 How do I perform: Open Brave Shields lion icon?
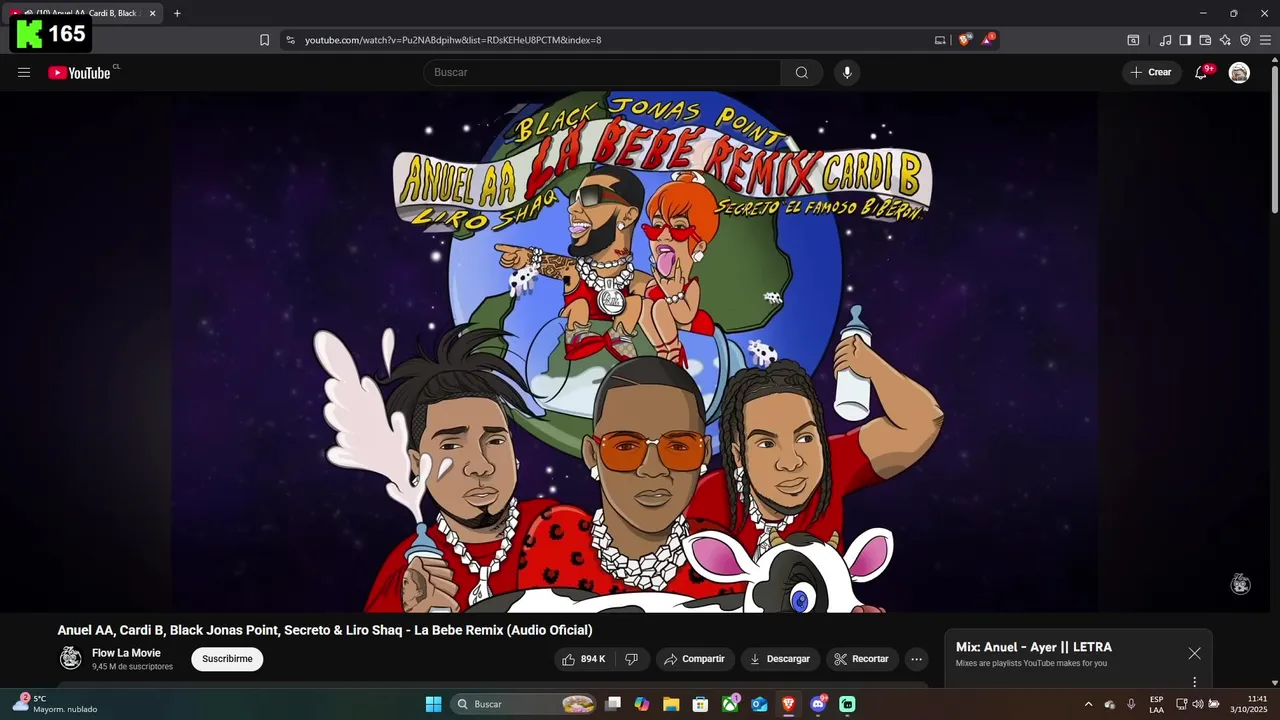[x=964, y=40]
